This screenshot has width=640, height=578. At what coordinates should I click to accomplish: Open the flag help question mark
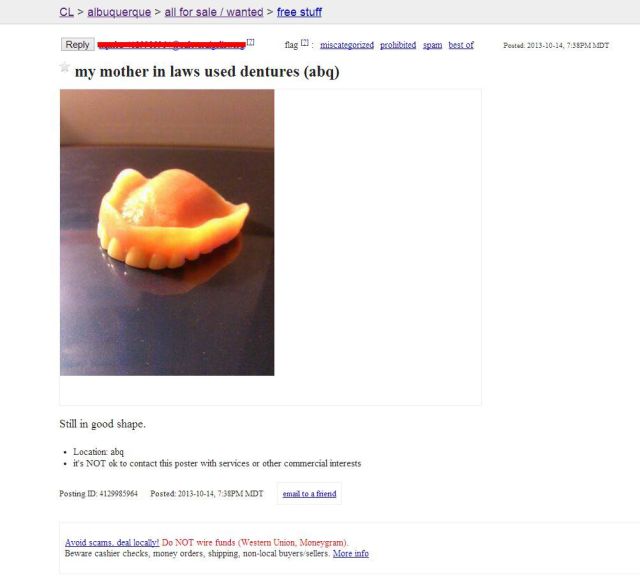pos(304,42)
